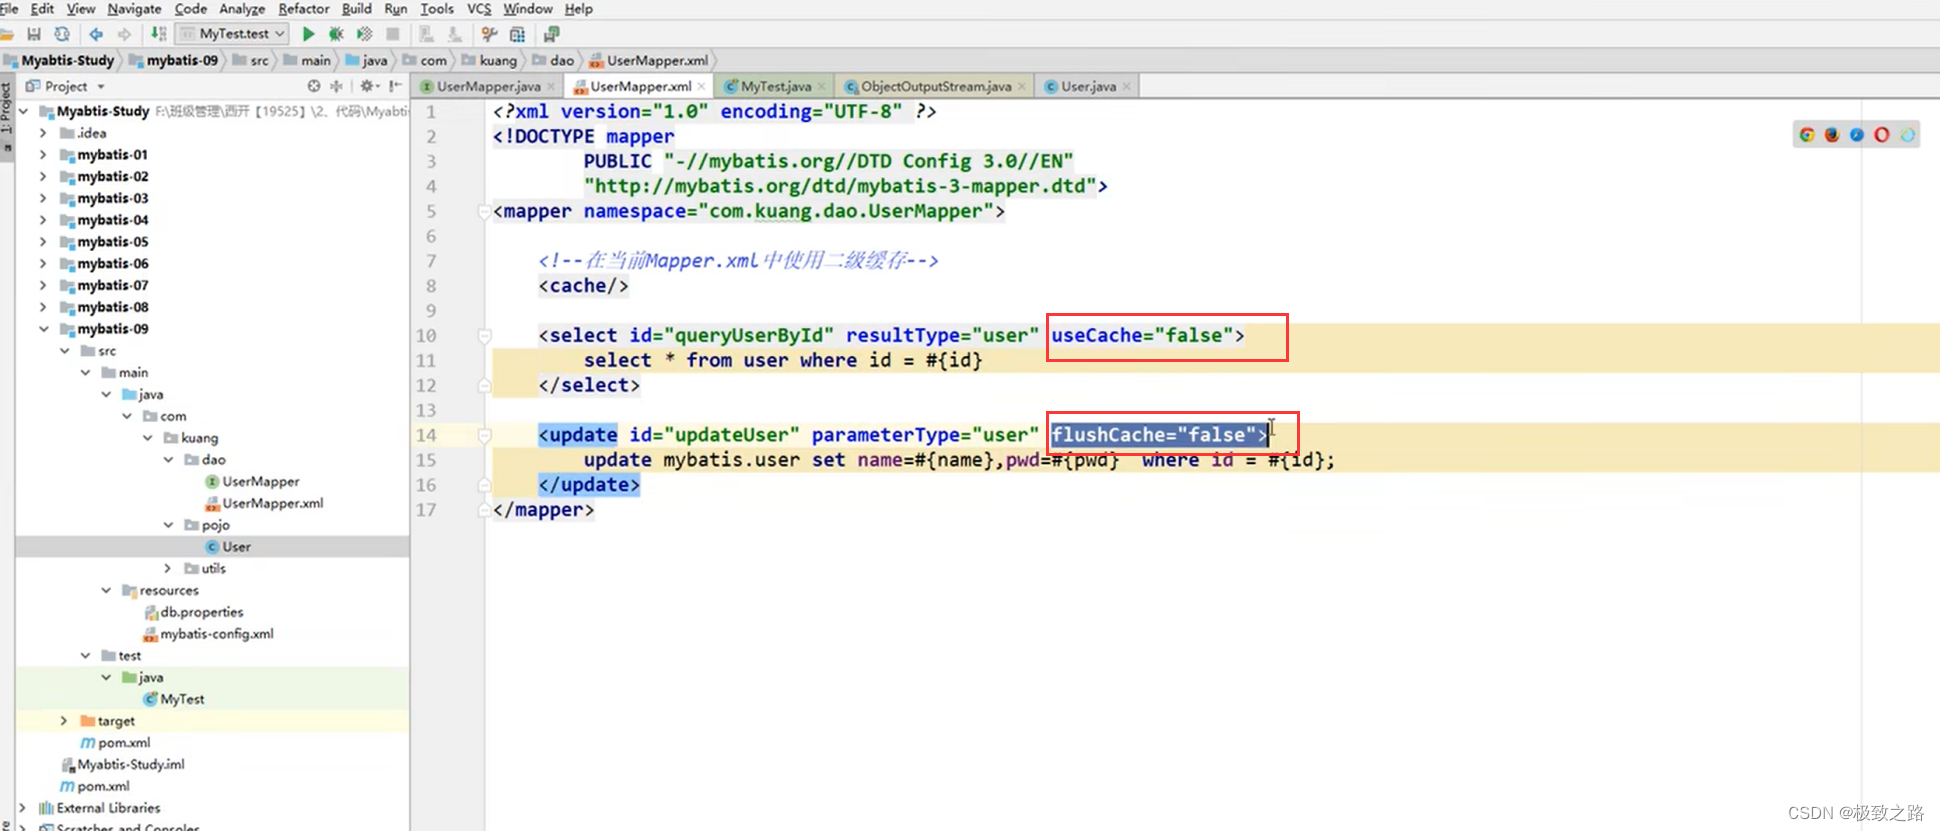Click line number 8 in the gutter

coord(431,286)
